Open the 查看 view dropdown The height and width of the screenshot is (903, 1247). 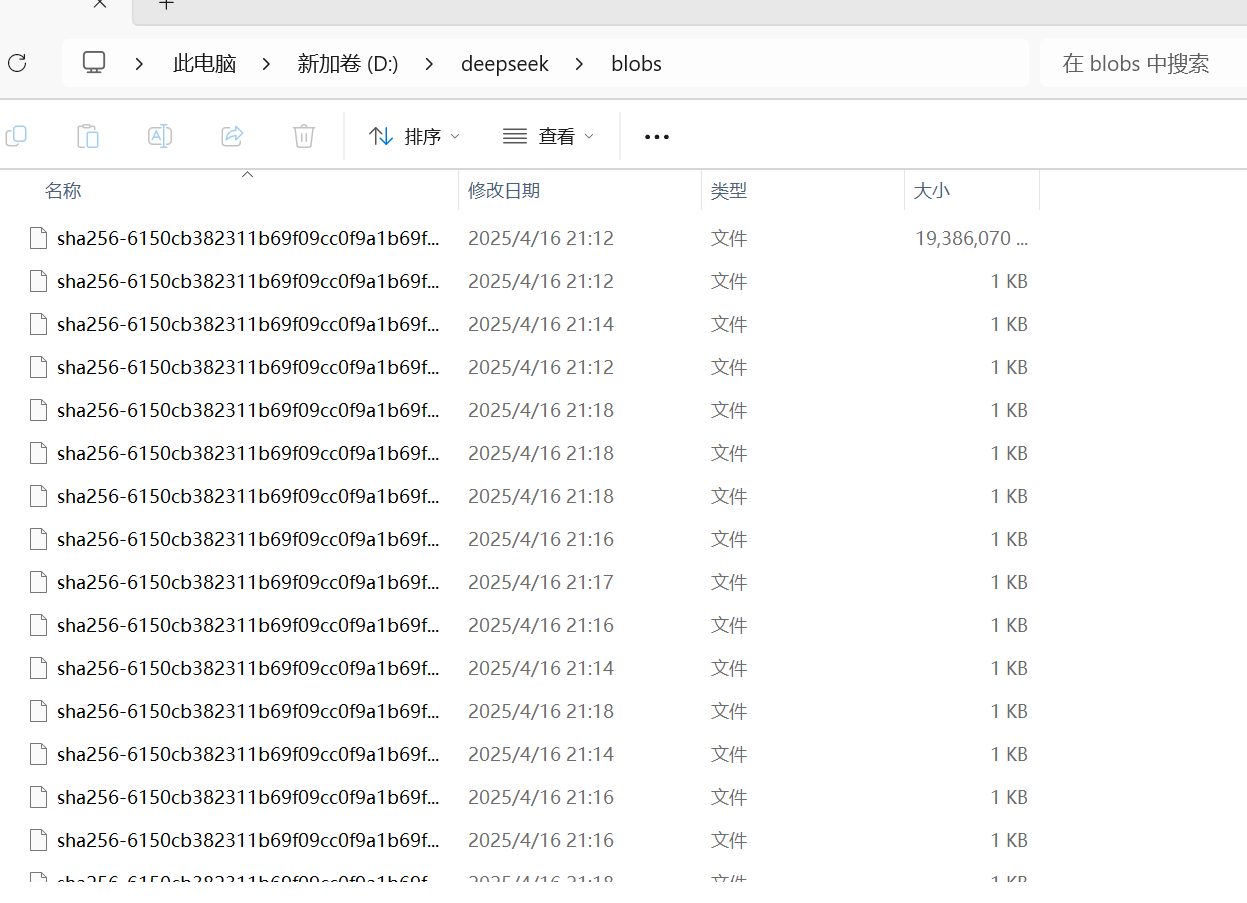[548, 136]
